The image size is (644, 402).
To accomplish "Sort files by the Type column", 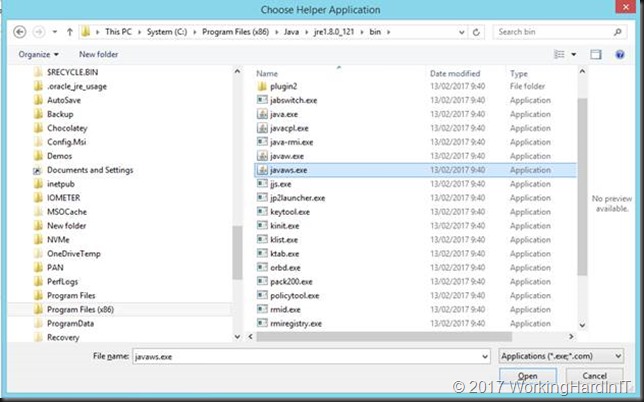I will click(519, 74).
